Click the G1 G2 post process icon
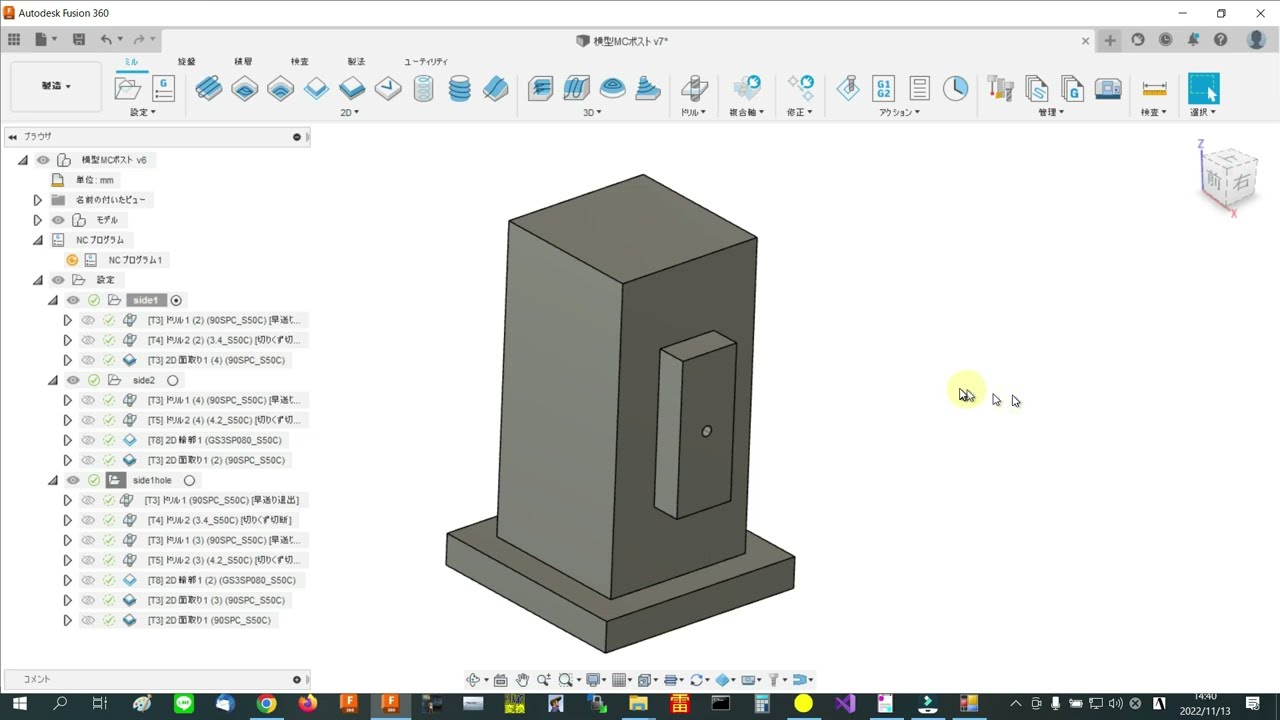Screen dimensions: 1280x720 click(x=883, y=88)
